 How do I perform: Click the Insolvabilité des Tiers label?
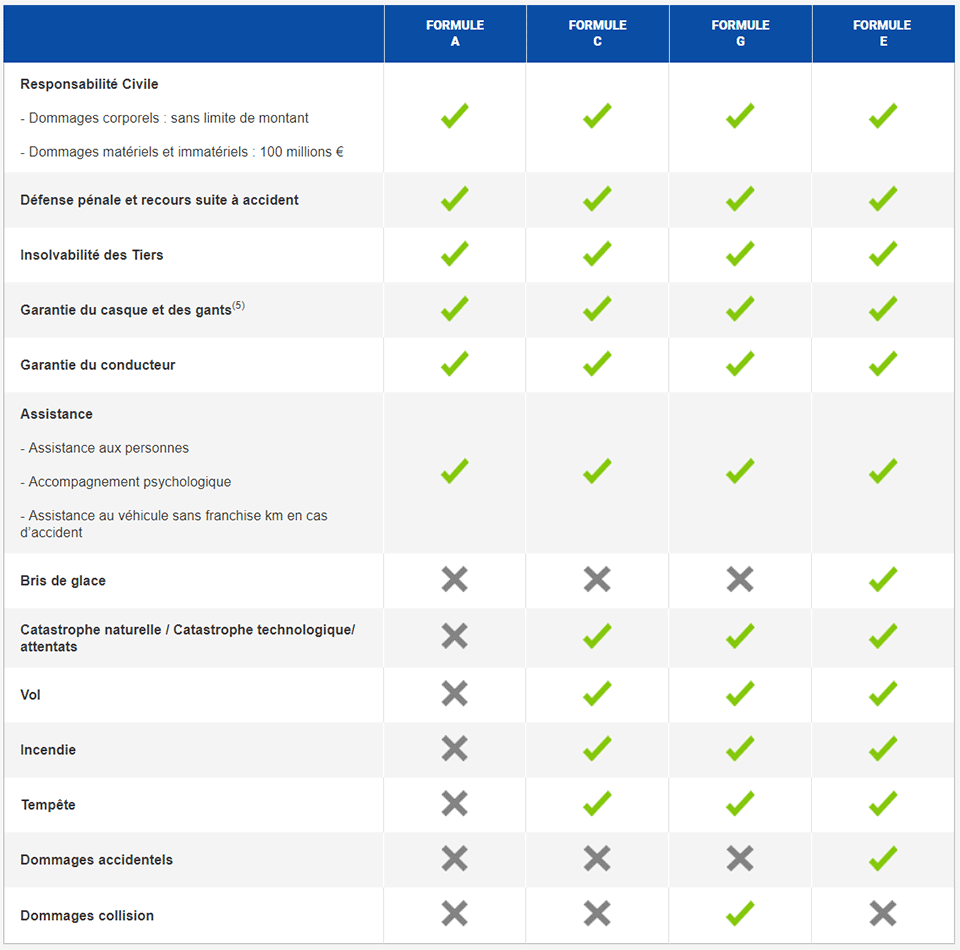92,255
